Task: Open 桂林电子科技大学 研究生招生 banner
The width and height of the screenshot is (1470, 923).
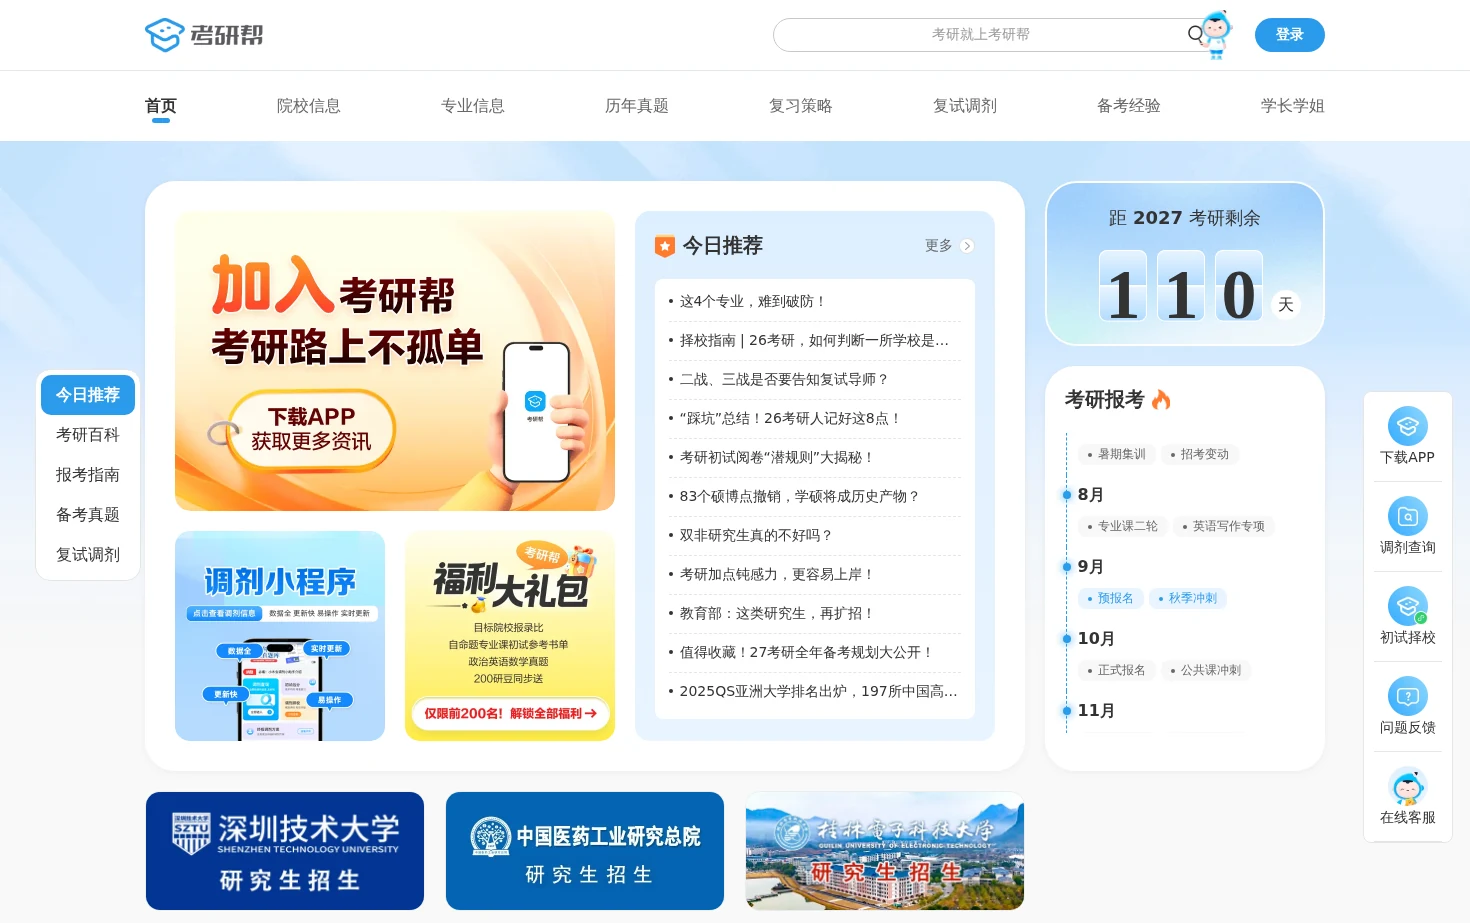Action: [x=885, y=851]
